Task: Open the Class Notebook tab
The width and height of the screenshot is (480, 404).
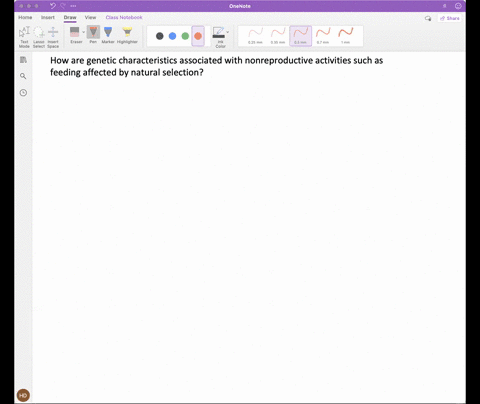Action: [124, 17]
